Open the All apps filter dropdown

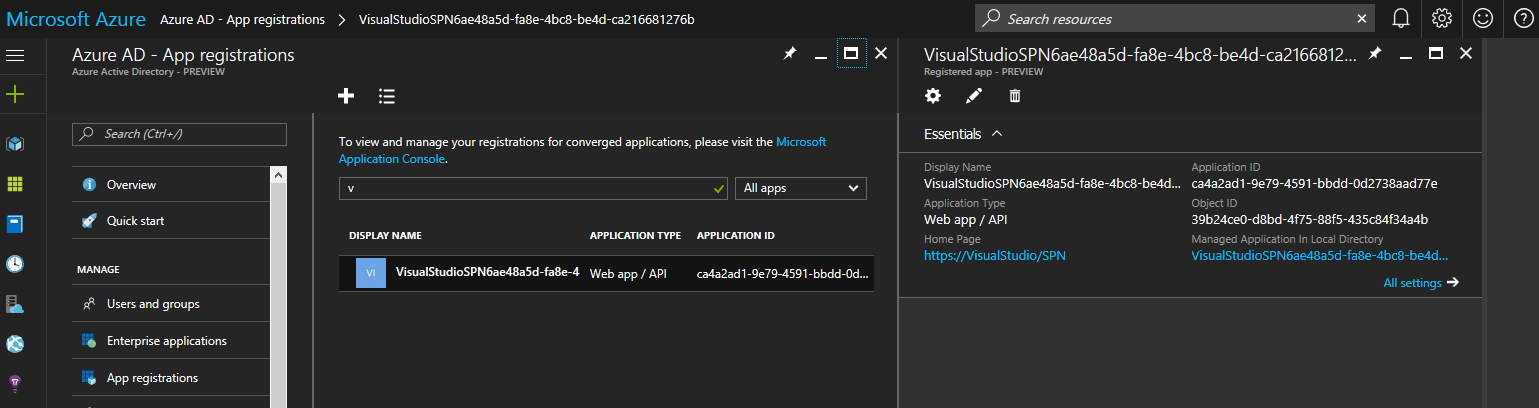801,188
